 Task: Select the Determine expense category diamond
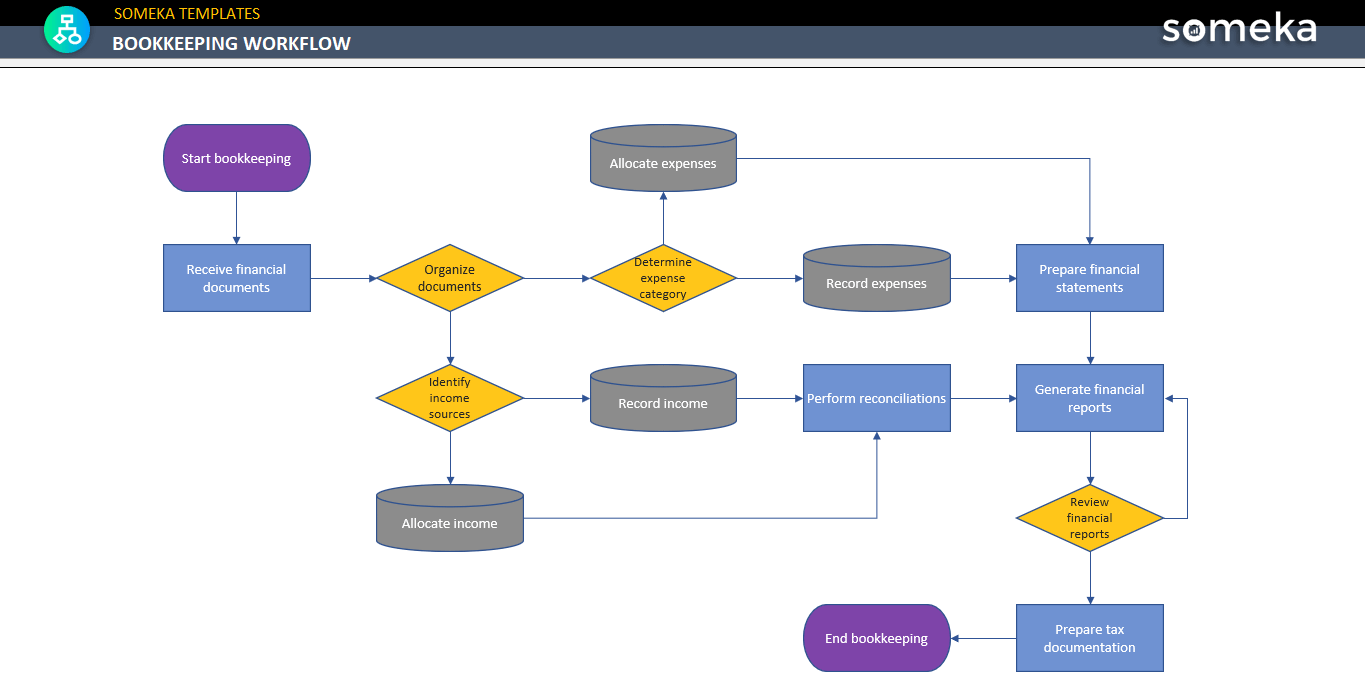[662, 278]
